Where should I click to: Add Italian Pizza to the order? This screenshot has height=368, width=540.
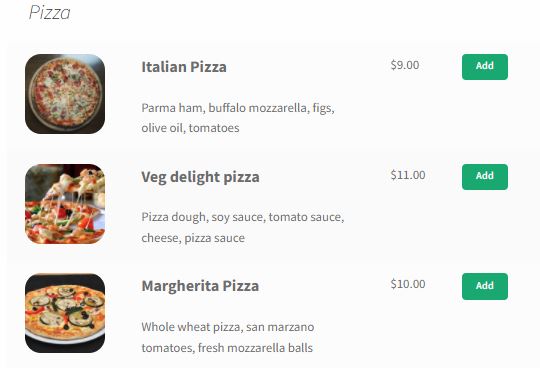pyautogui.click(x=485, y=67)
